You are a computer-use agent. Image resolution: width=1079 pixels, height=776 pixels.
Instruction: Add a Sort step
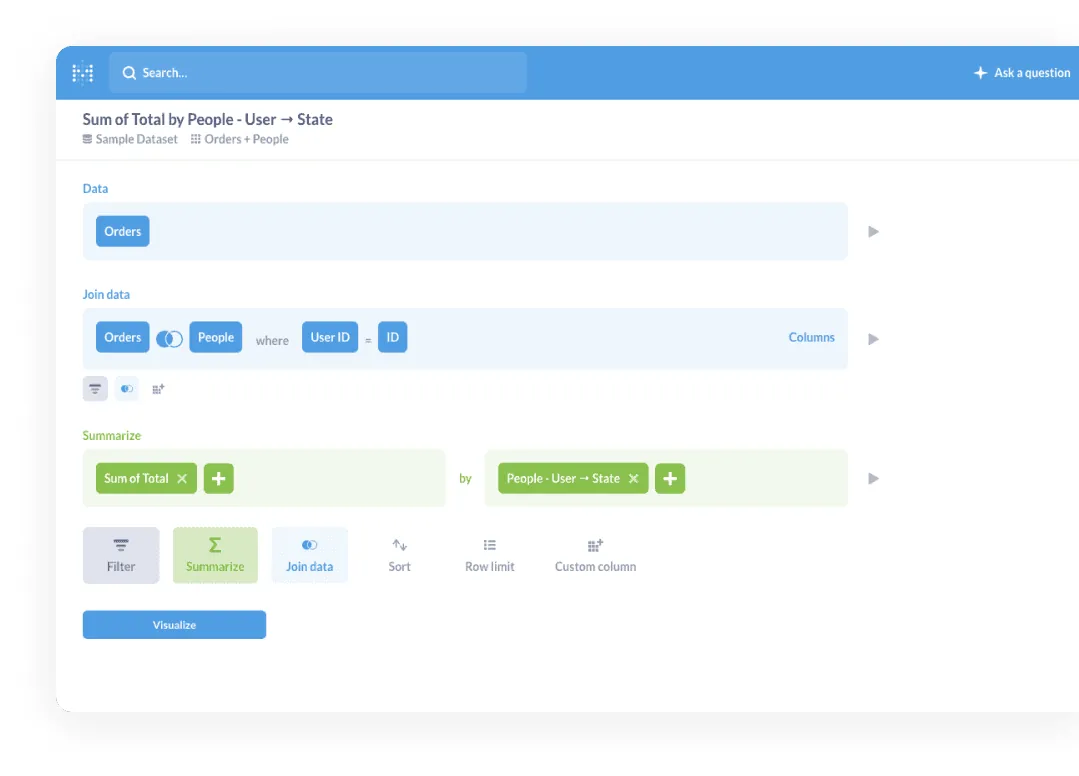click(x=399, y=555)
